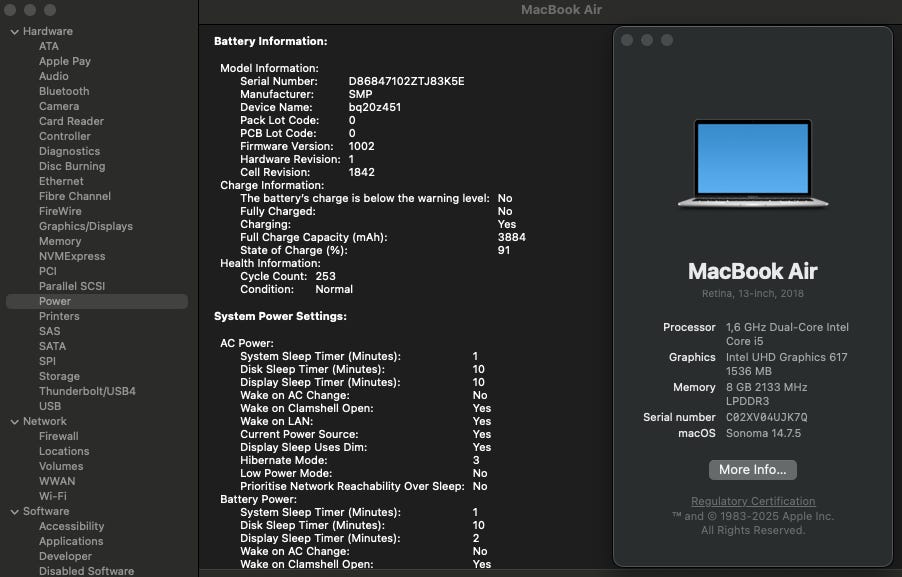Click the Condition value Normal

(334, 289)
